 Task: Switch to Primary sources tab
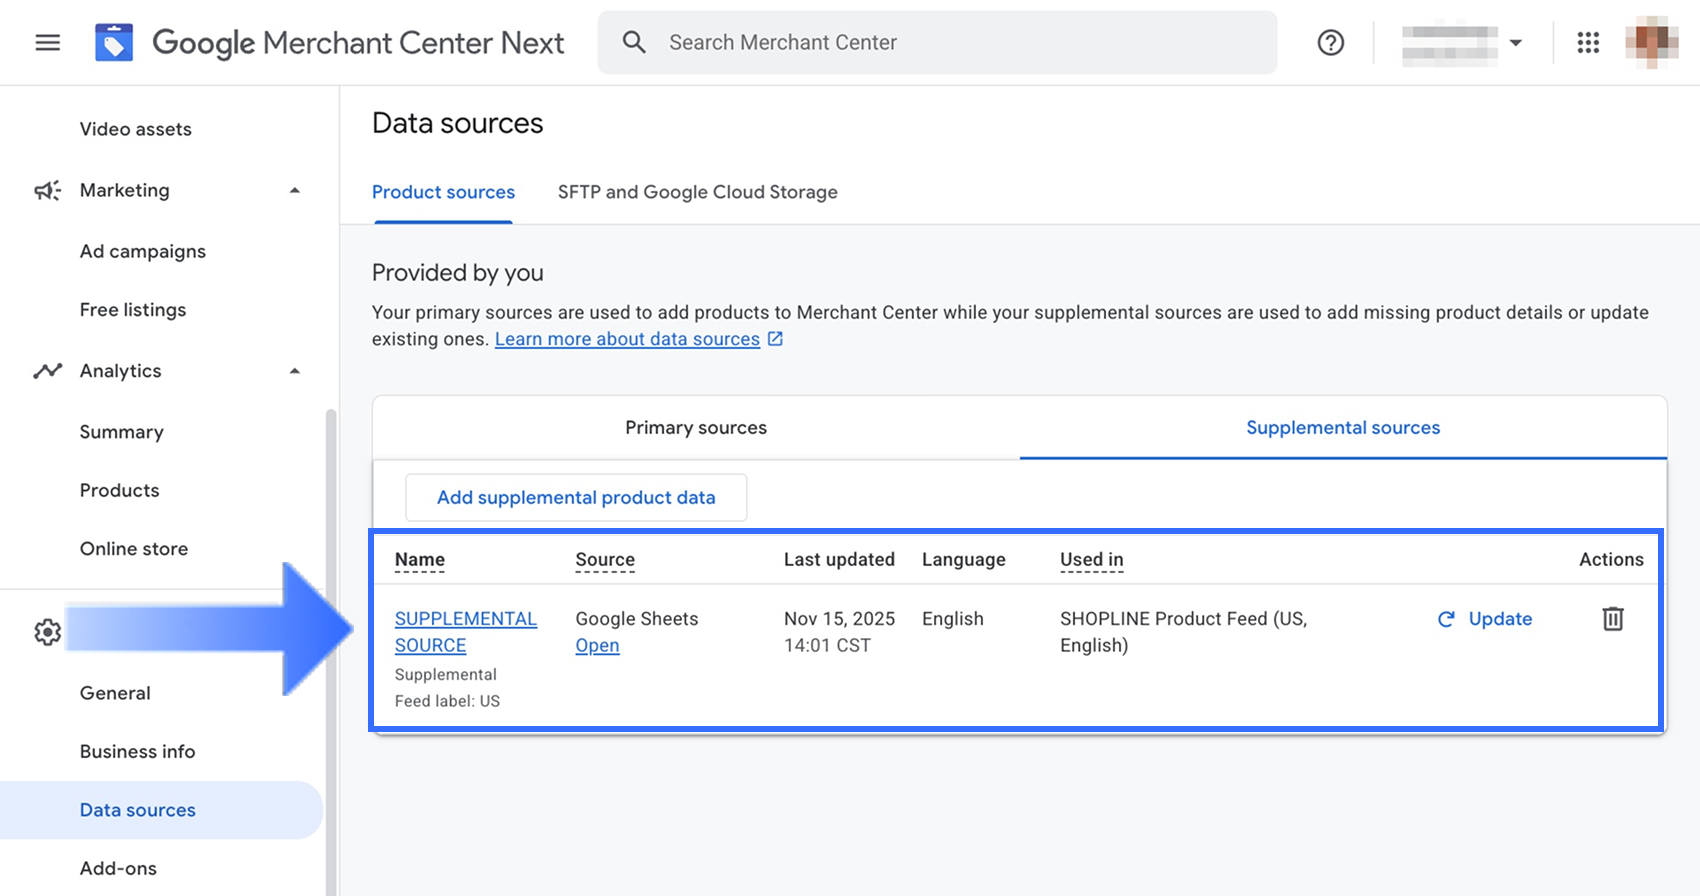[x=696, y=428]
